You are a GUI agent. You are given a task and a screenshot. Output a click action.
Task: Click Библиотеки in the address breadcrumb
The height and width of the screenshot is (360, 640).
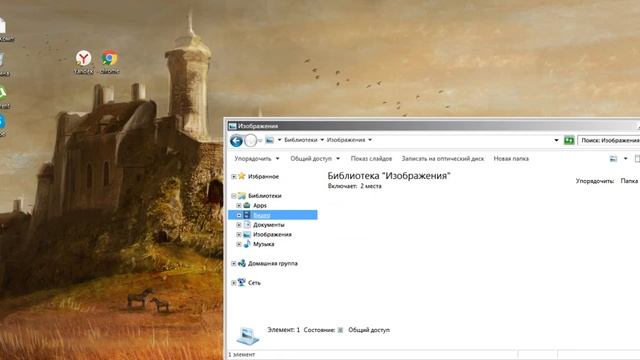[301, 140]
